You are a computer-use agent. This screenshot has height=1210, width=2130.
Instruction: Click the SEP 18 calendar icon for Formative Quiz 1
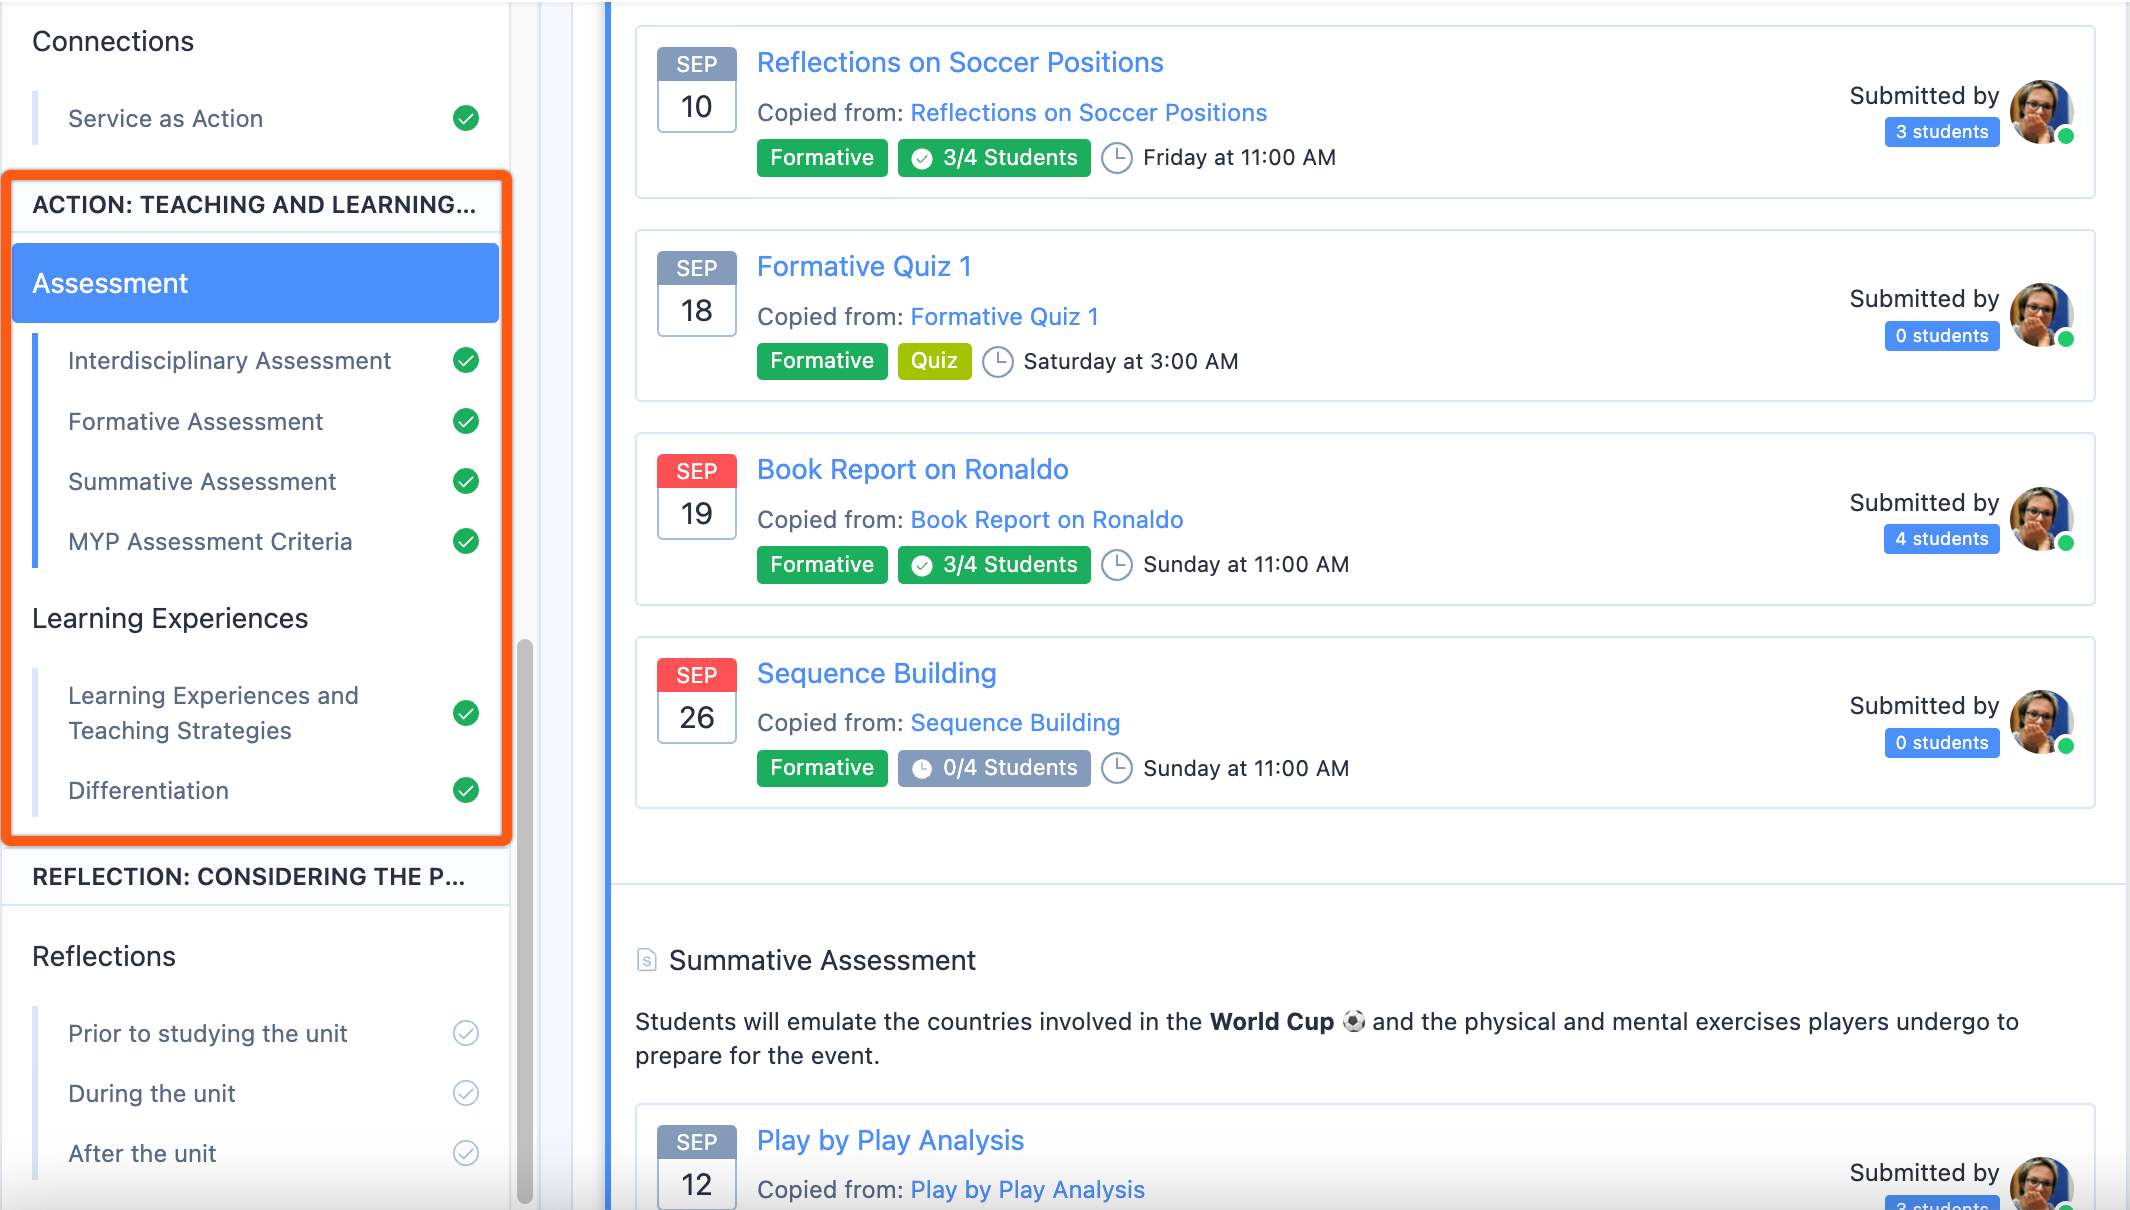click(696, 294)
